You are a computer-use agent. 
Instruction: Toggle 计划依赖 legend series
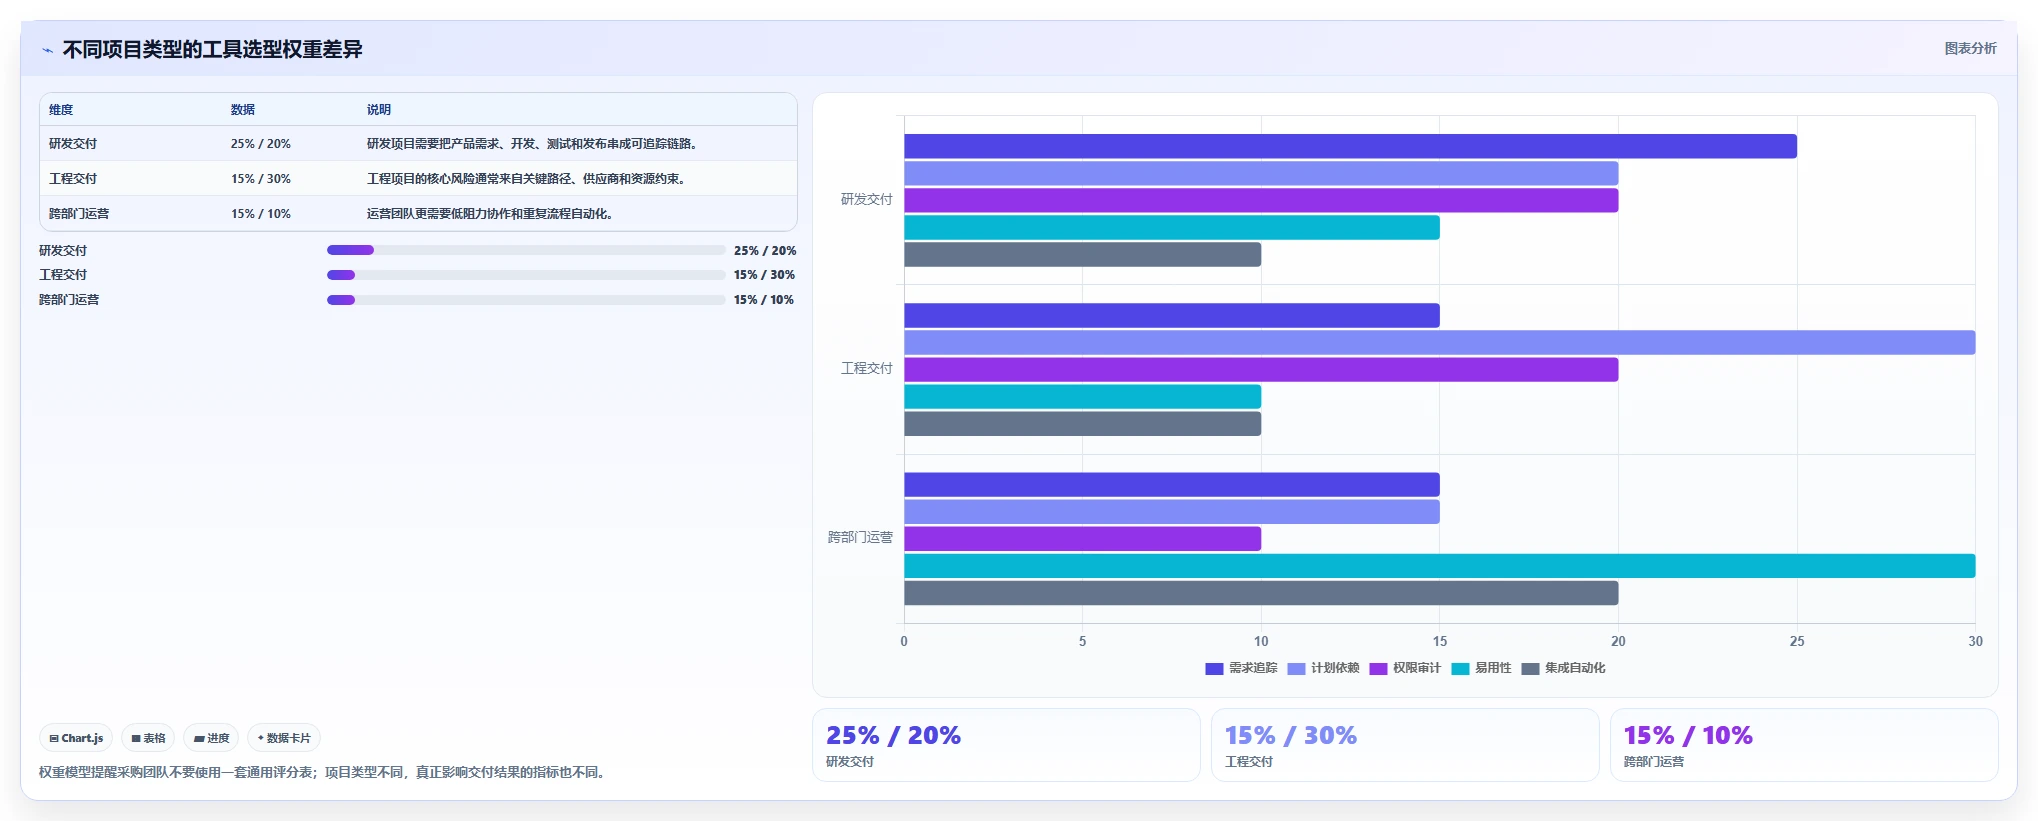tap(1323, 668)
